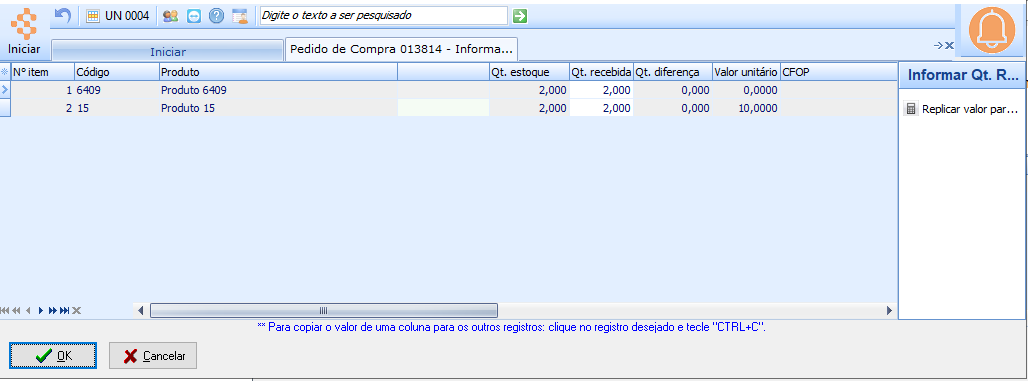Click the Informar Qt. R... panel header
The image size is (1028, 381).
coord(962,76)
